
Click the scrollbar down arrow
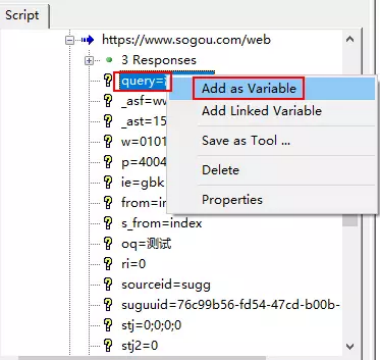[350, 347]
